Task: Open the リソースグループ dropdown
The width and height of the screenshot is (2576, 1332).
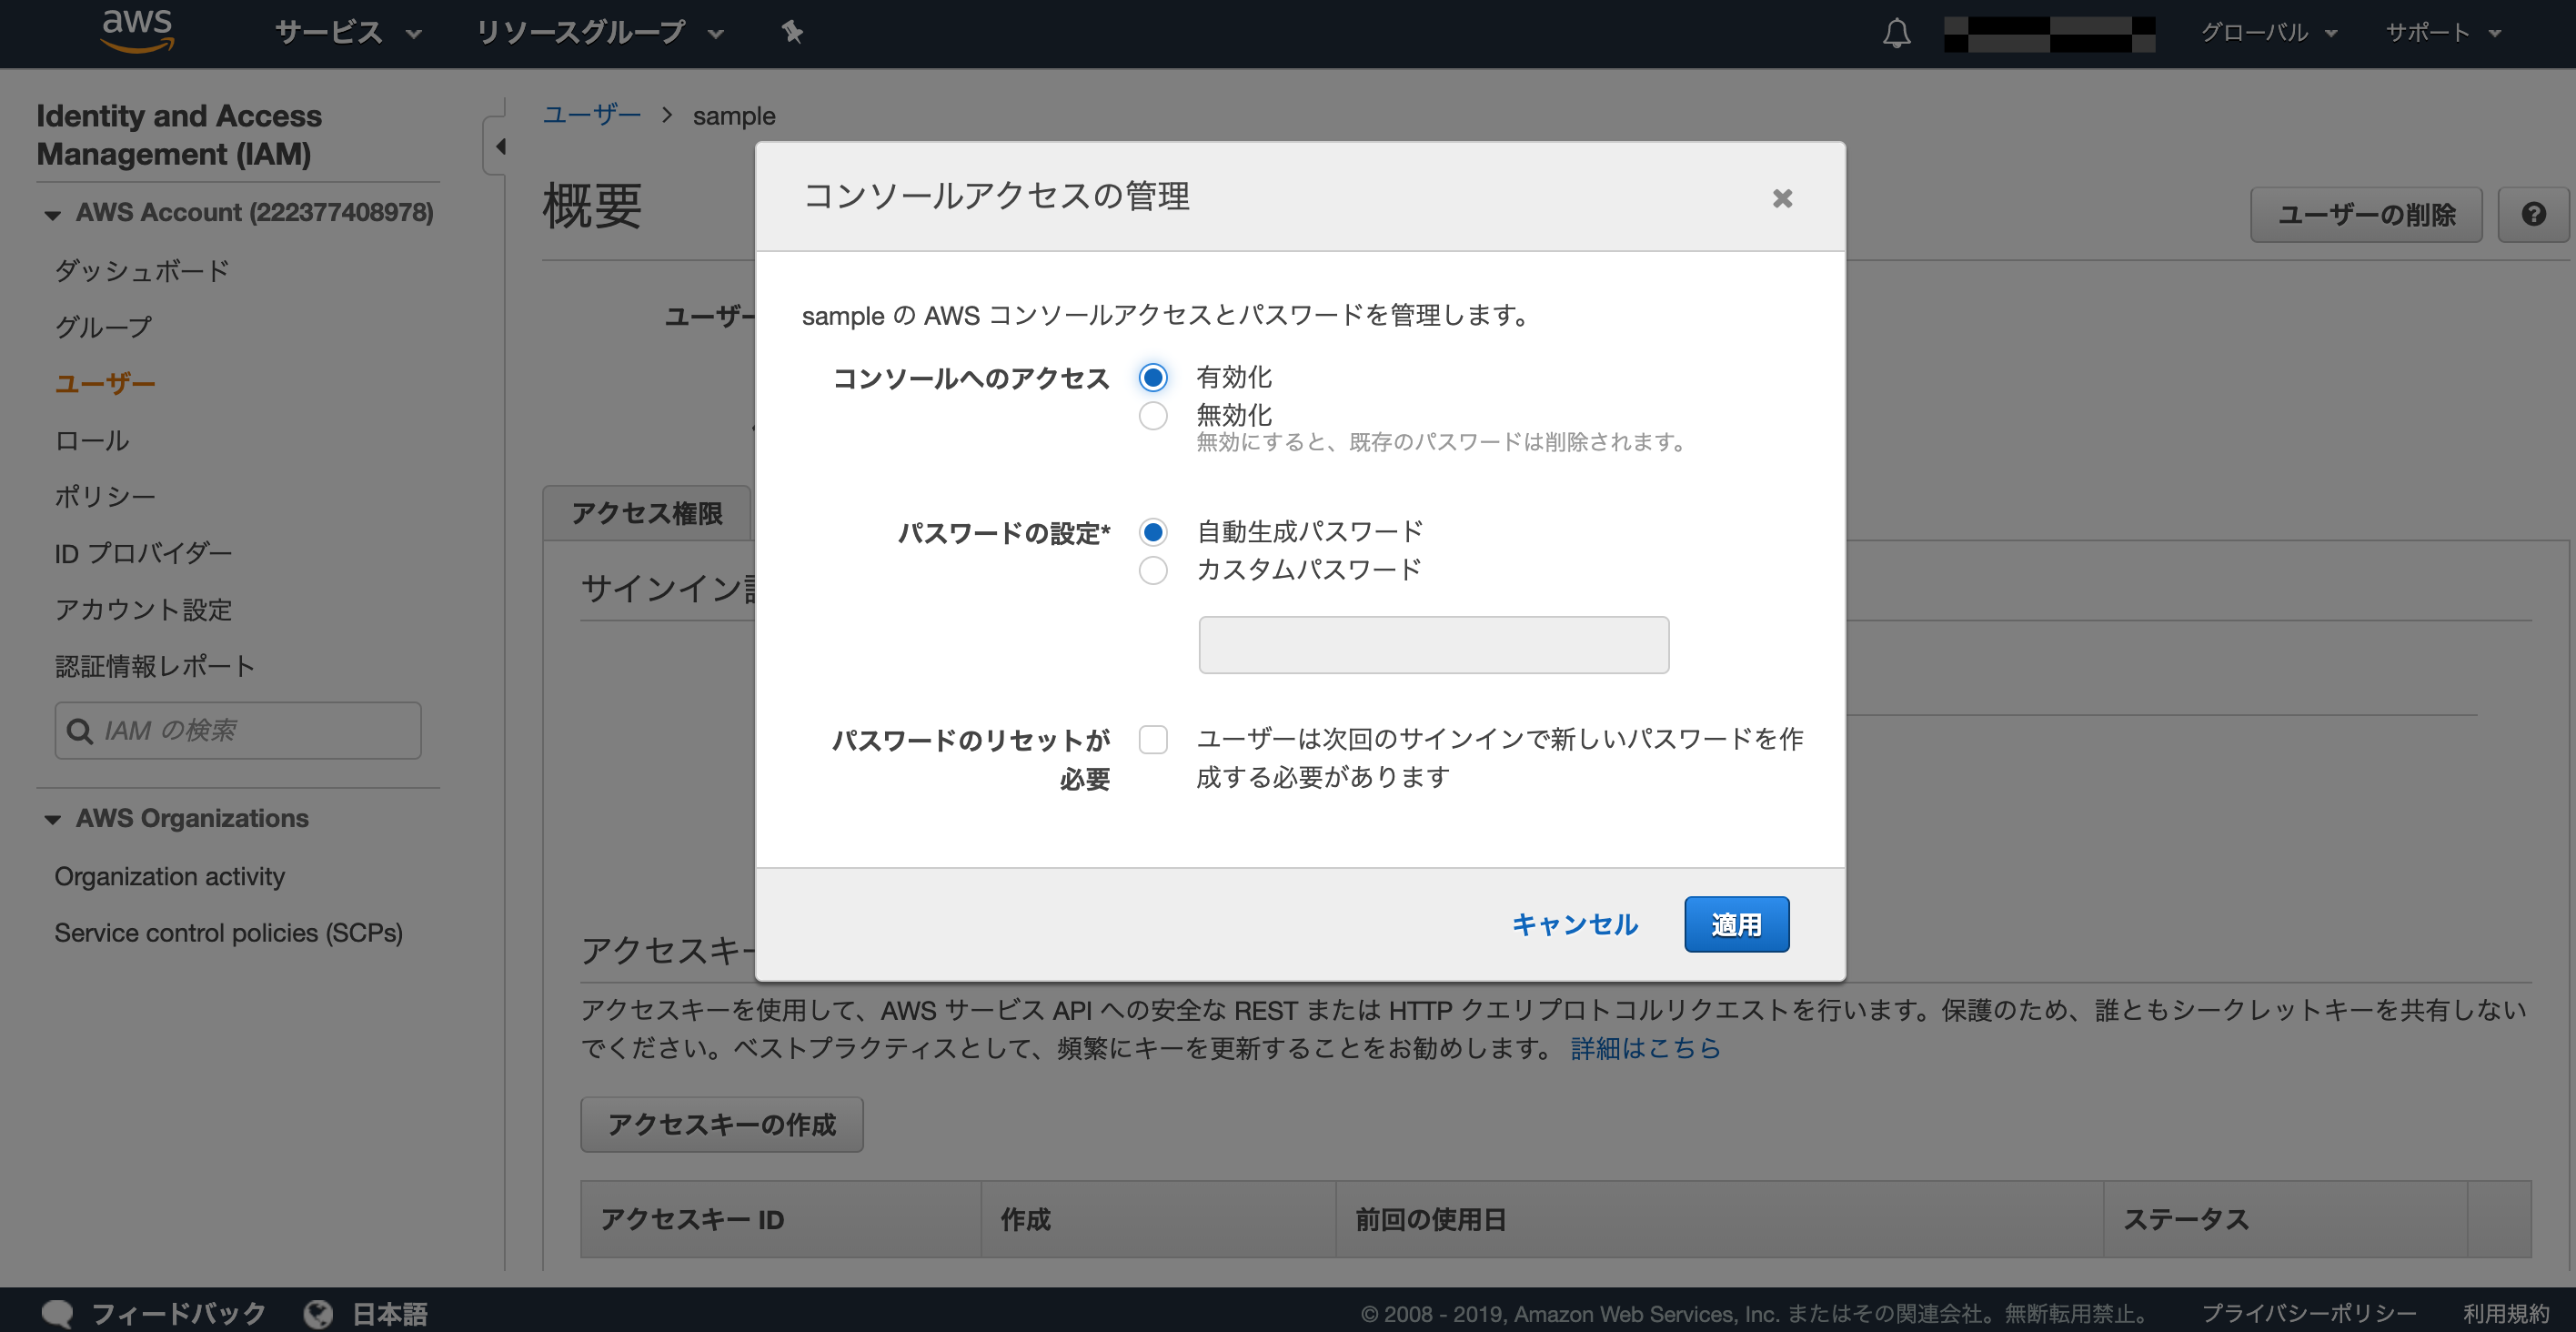Action: click(598, 32)
